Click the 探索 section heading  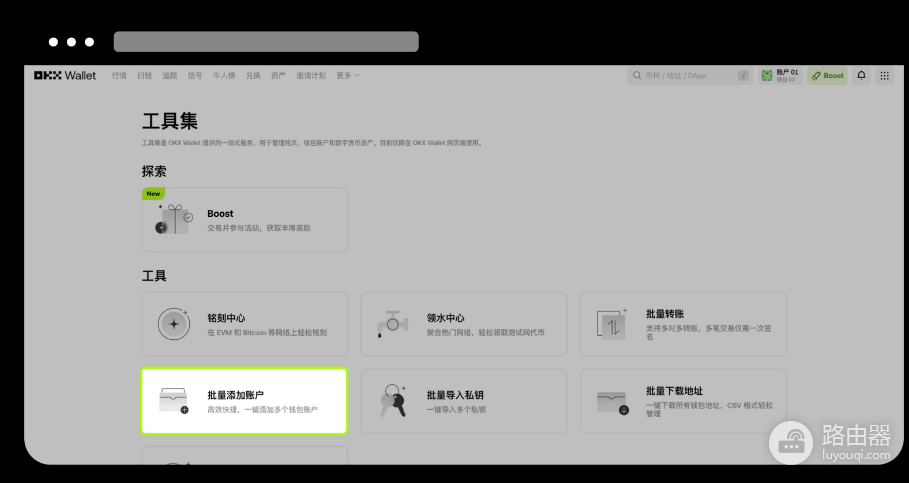tap(154, 171)
